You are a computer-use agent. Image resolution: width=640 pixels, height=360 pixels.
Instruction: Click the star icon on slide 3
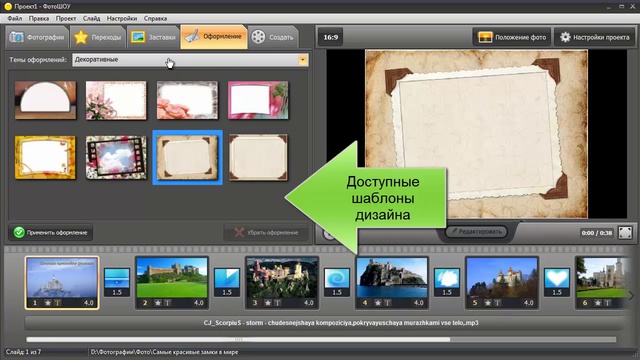coord(268,303)
